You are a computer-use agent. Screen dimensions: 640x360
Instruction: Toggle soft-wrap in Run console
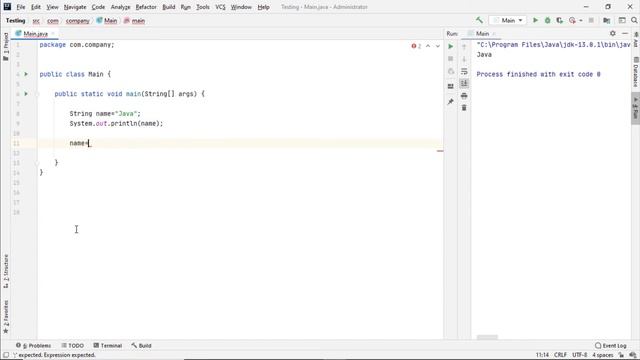pyautogui.click(x=464, y=72)
